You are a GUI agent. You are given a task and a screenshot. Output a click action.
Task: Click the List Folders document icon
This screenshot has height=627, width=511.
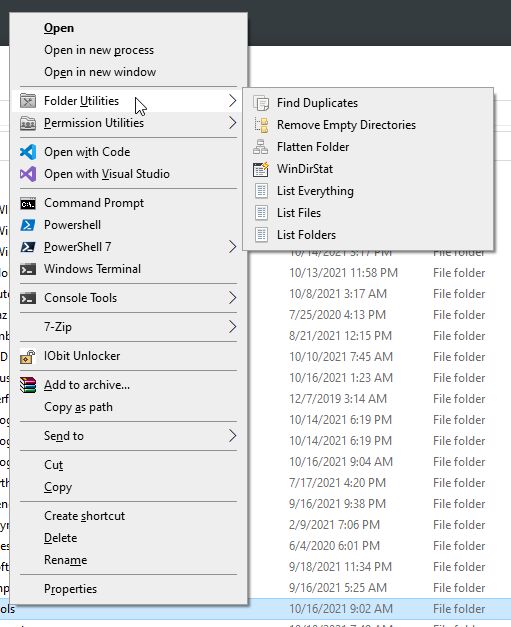(261, 235)
